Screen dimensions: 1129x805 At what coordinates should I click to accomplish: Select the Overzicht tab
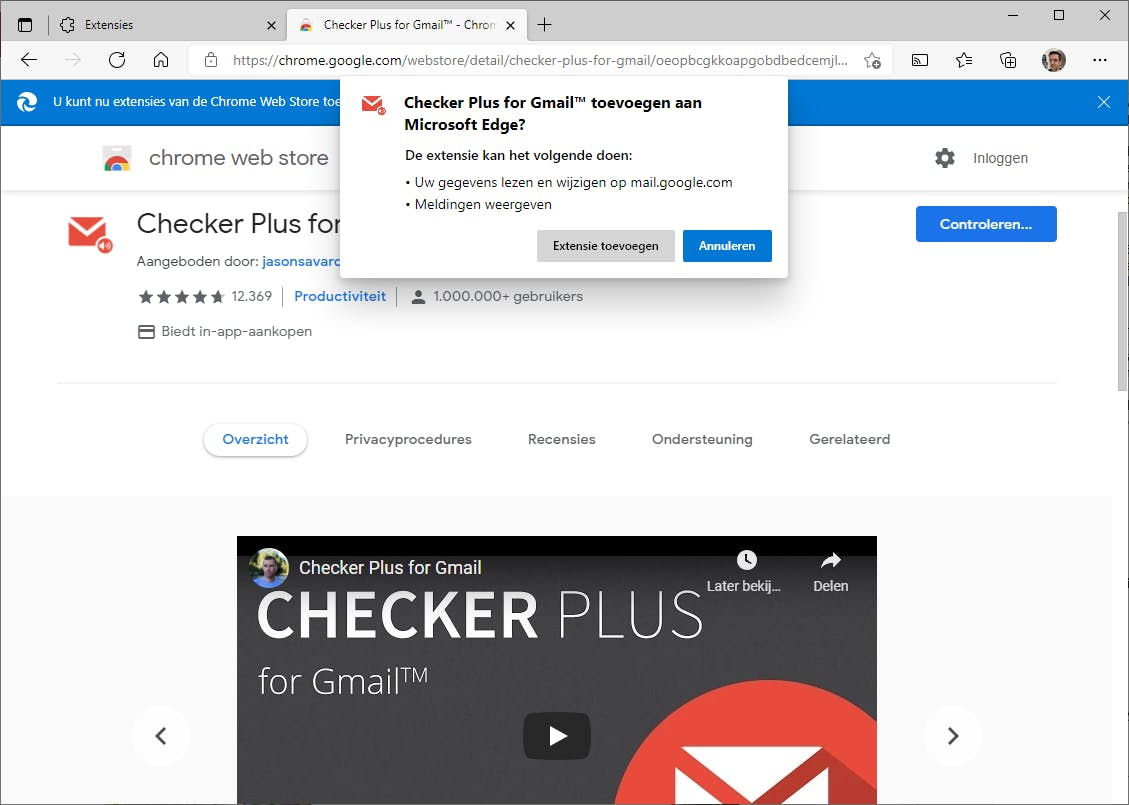coord(256,440)
